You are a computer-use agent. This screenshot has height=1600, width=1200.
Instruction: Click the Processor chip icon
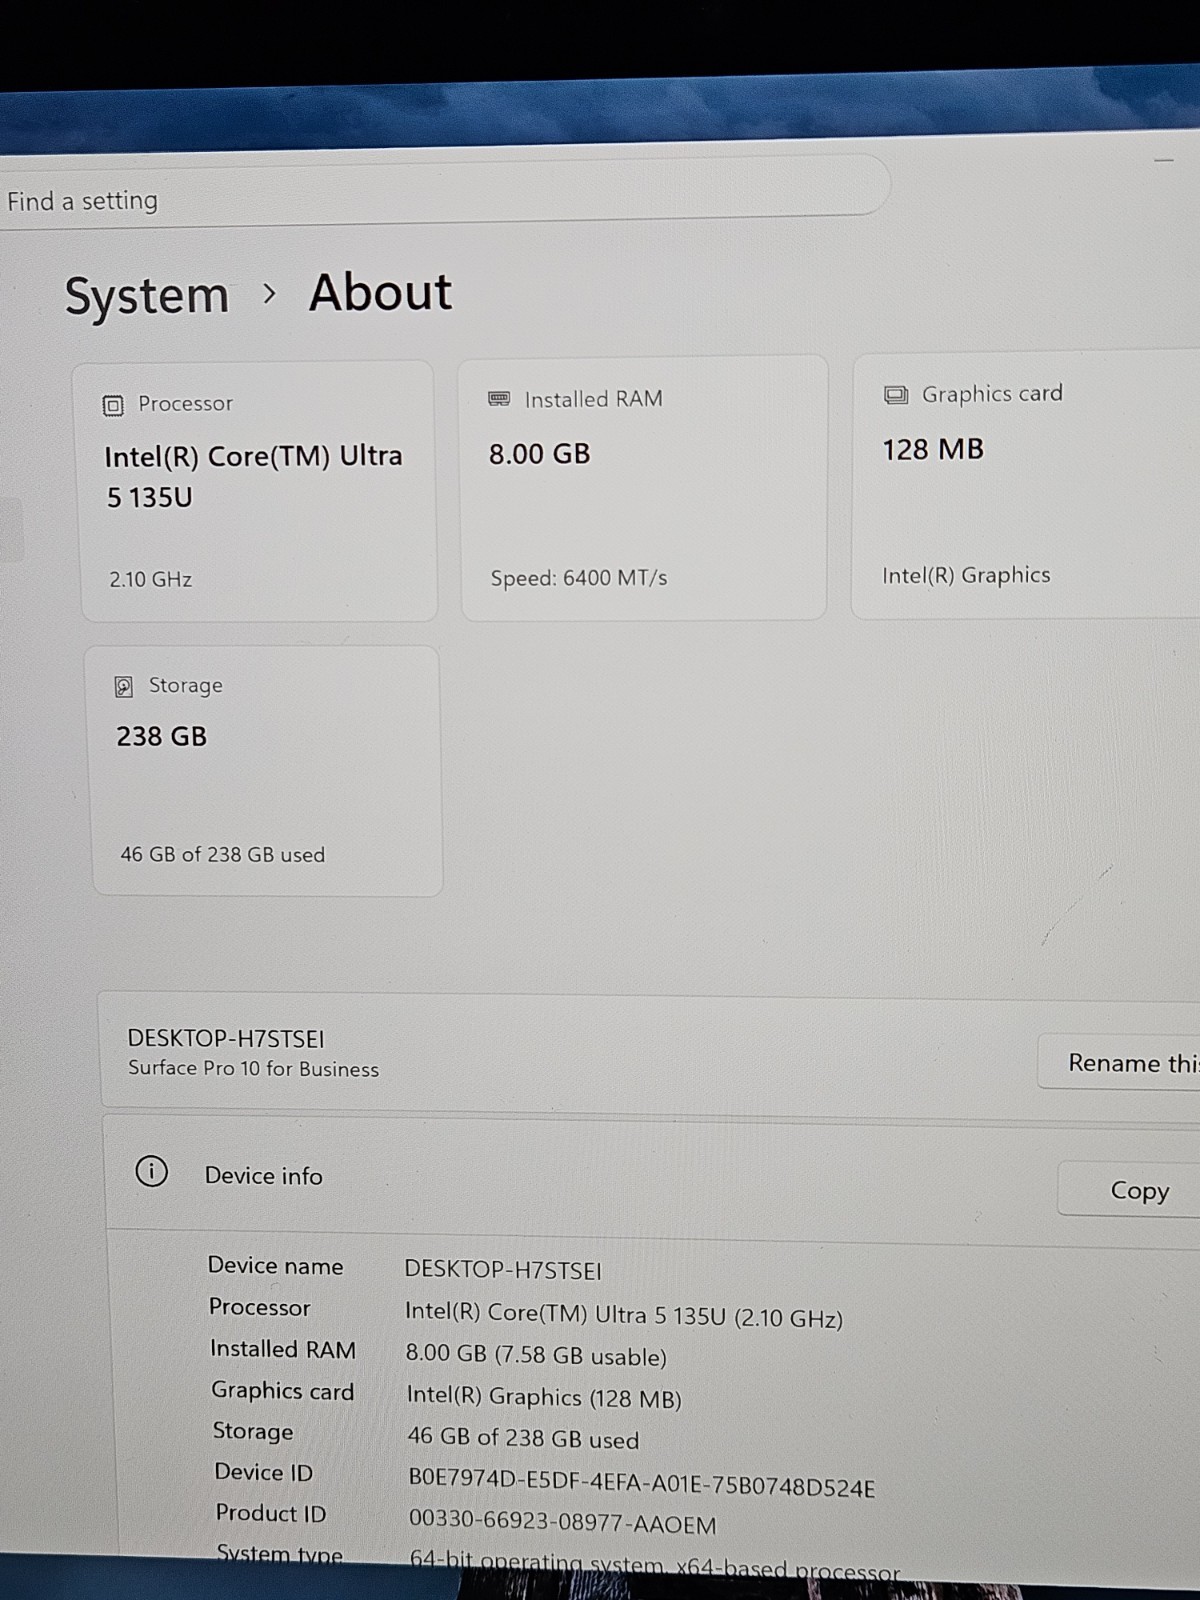113,405
